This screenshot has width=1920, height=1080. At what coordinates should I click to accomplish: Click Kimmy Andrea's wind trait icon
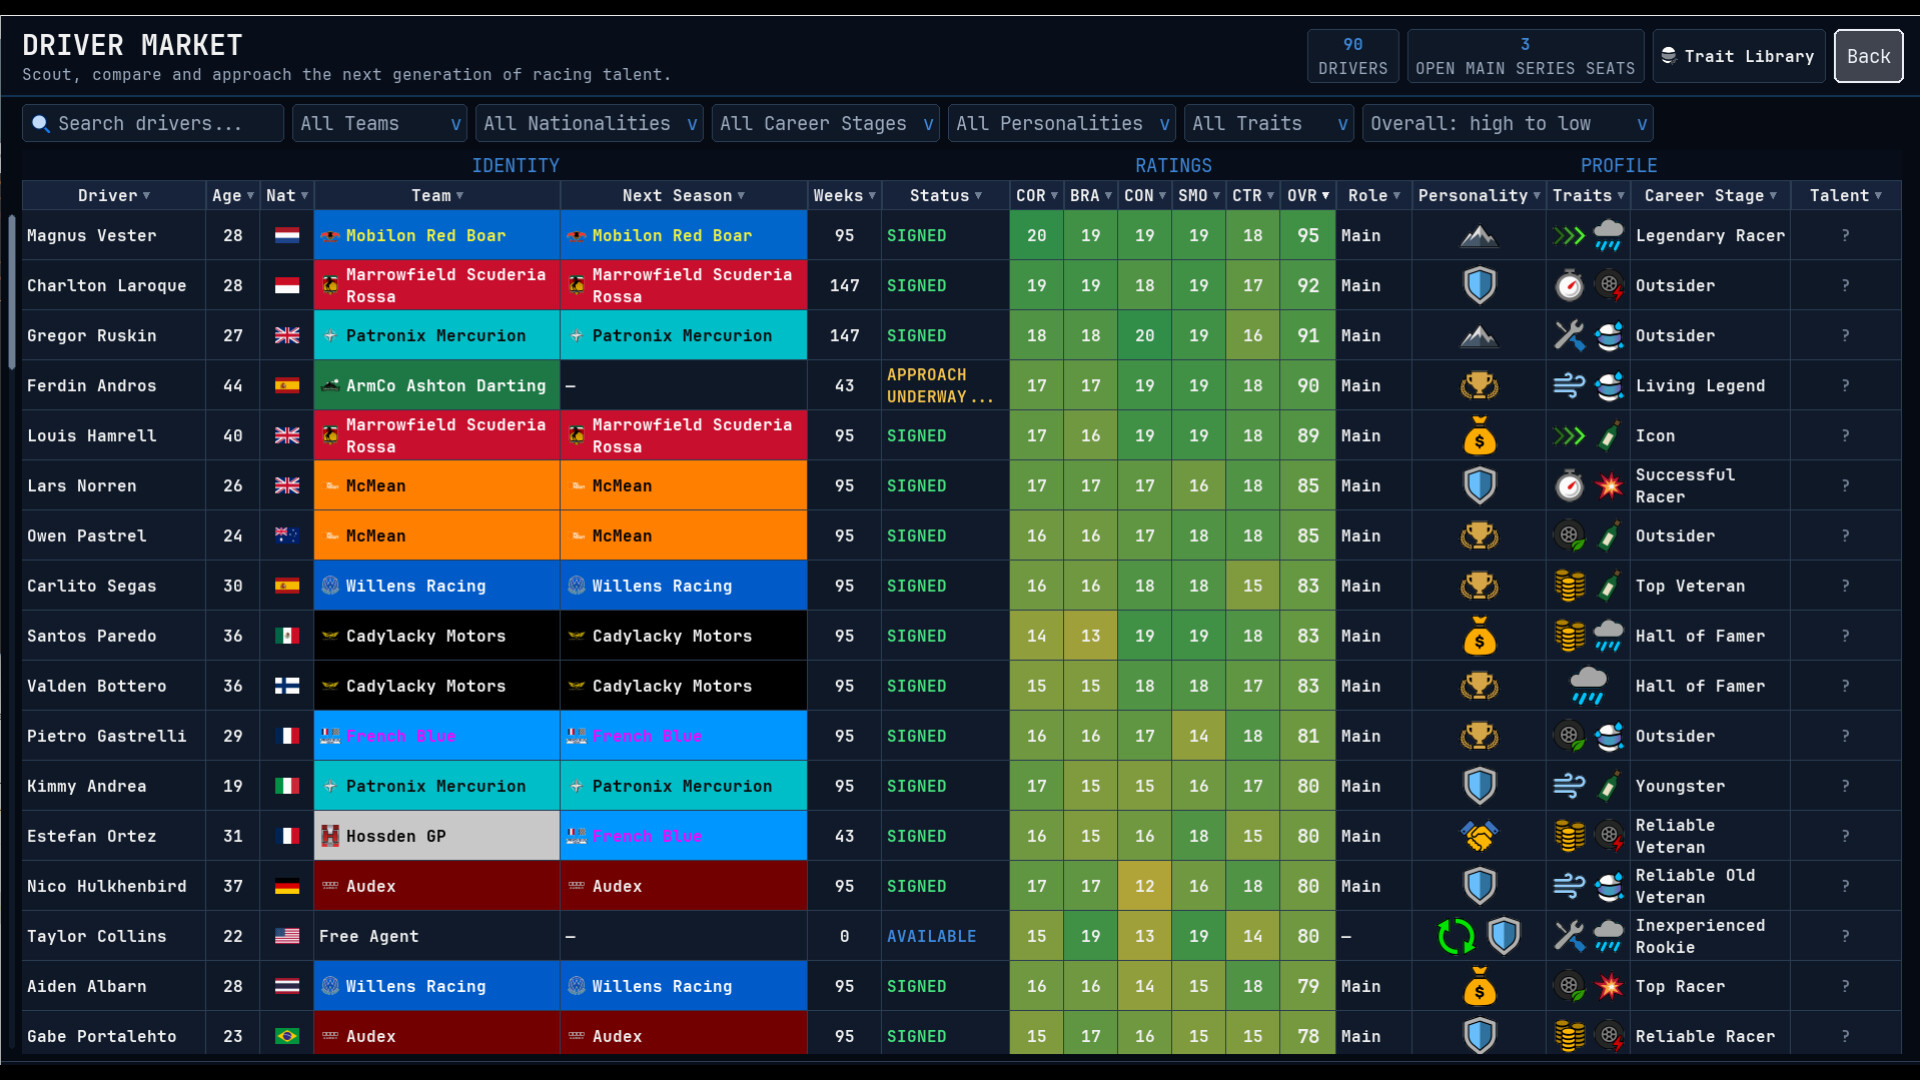(1569, 786)
